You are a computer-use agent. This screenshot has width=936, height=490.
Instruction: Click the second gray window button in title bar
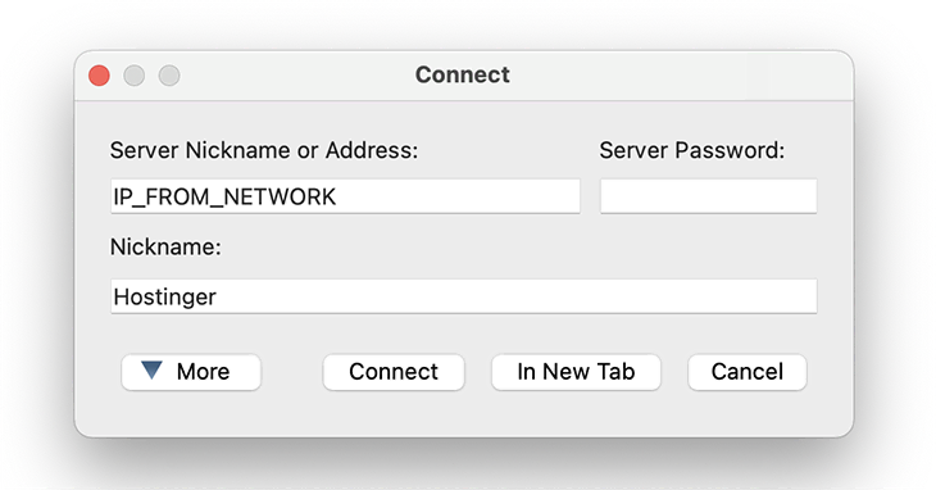[x=169, y=75]
